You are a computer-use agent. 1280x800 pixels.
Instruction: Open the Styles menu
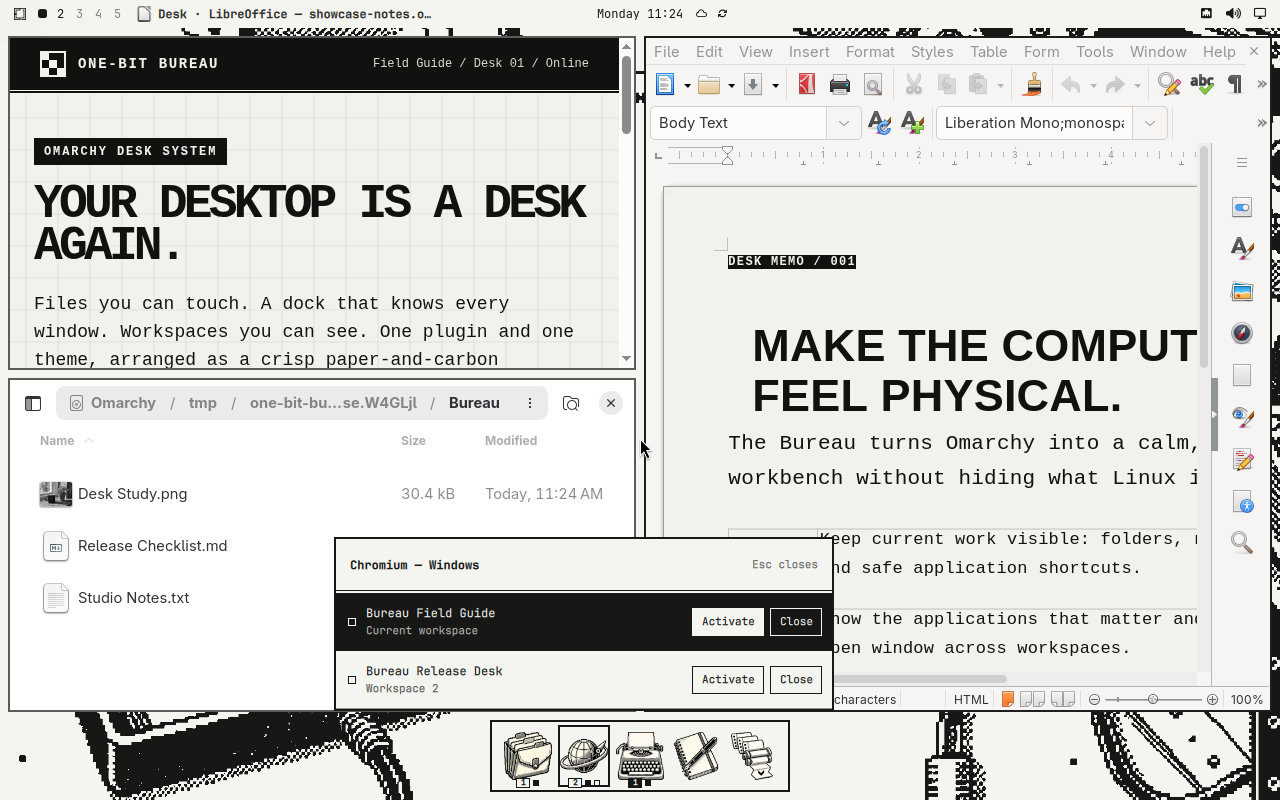[x=932, y=52]
